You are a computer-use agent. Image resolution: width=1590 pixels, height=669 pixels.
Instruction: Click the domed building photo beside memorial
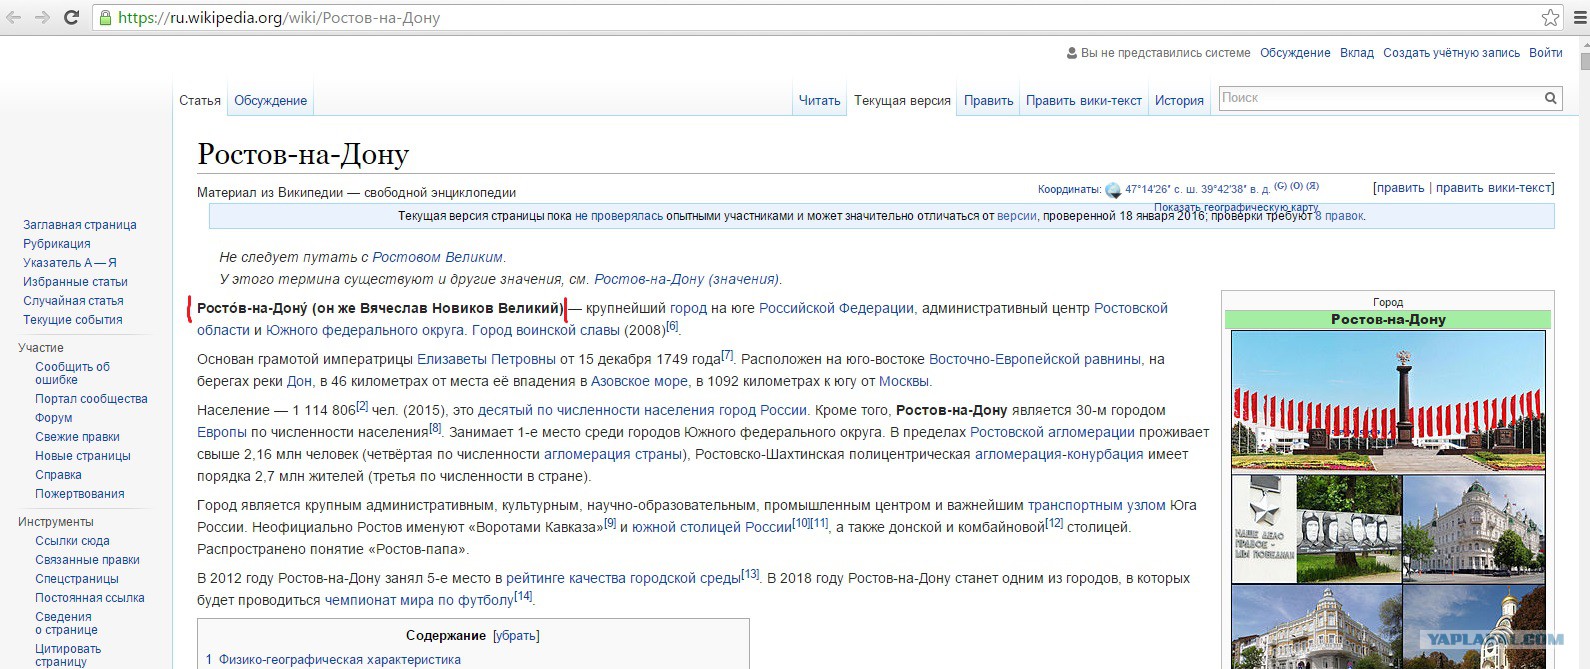click(x=1474, y=528)
